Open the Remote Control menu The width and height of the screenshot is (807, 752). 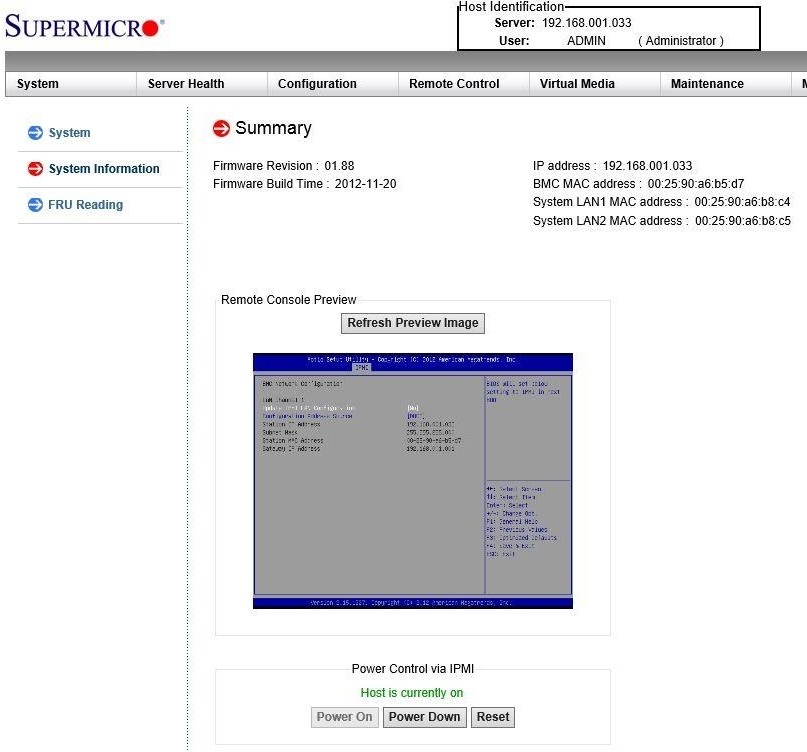click(464, 84)
